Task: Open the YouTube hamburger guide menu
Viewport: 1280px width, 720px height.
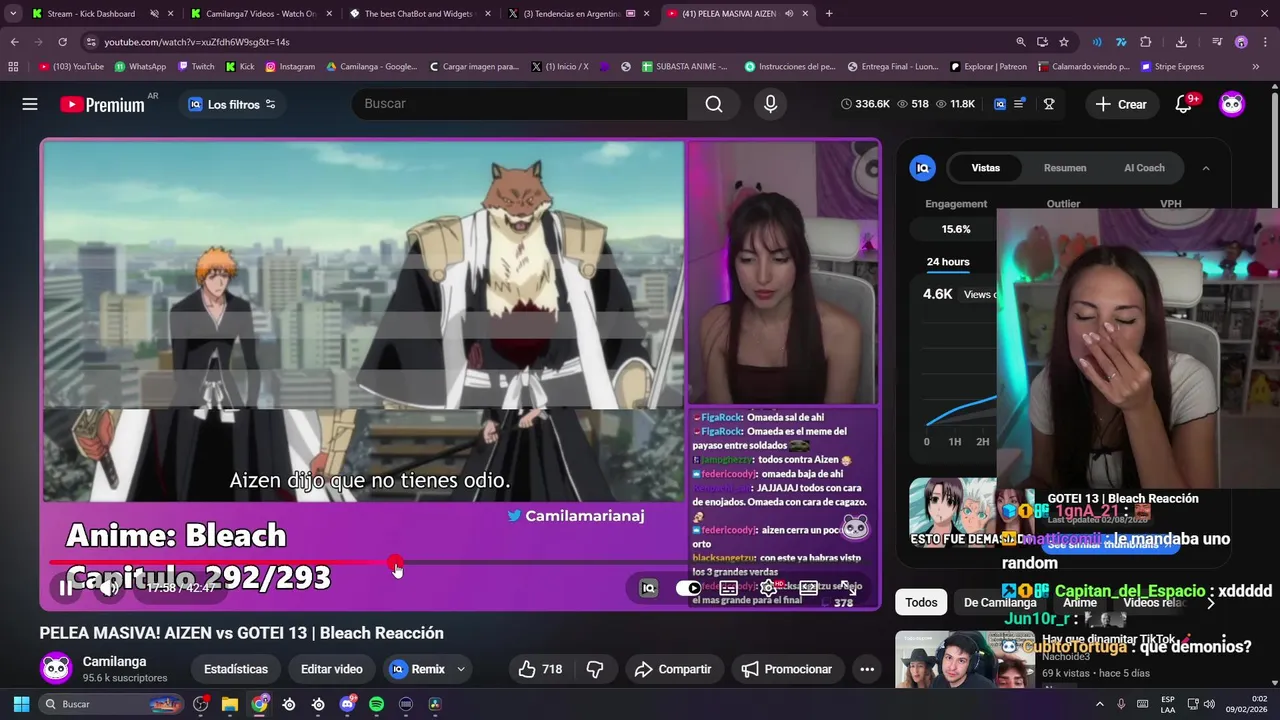Action: 30,104
